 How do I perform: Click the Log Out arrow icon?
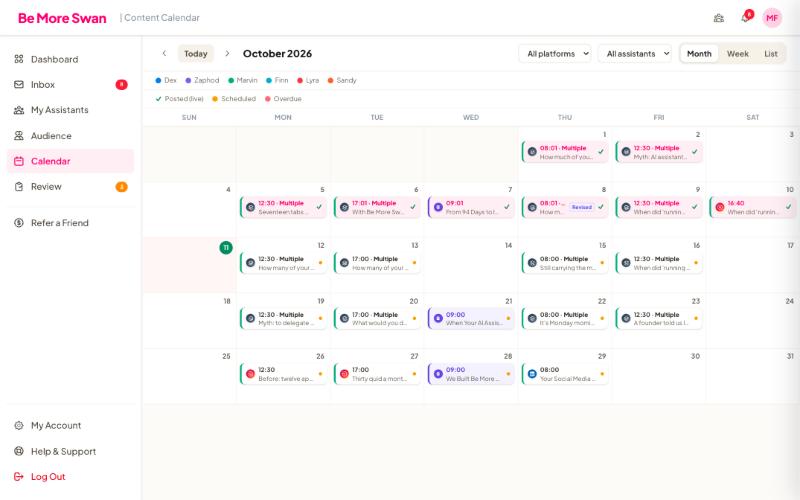coord(19,477)
